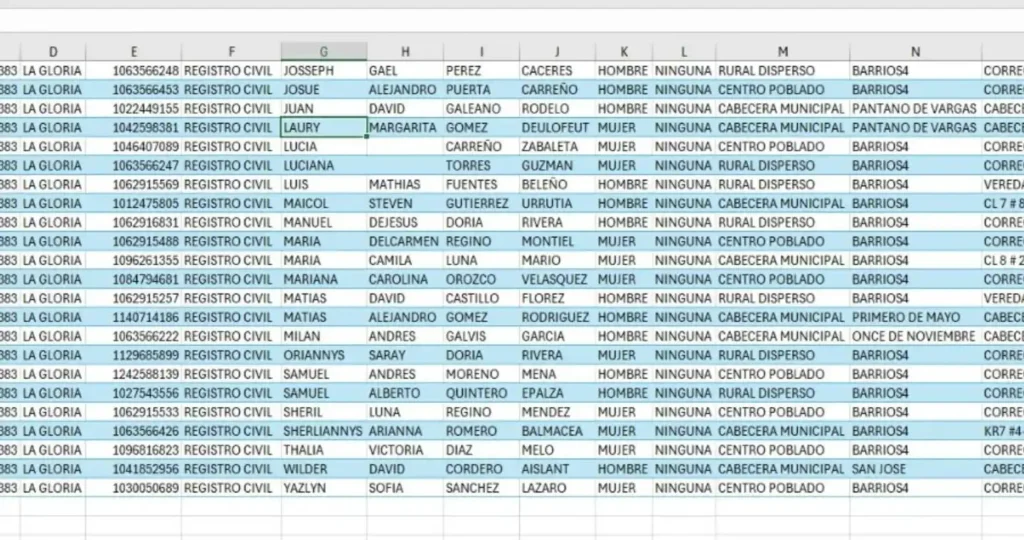Click the cell containing PUERTA
Image resolution: width=1024 pixels, height=540 pixels.
[x=481, y=89]
